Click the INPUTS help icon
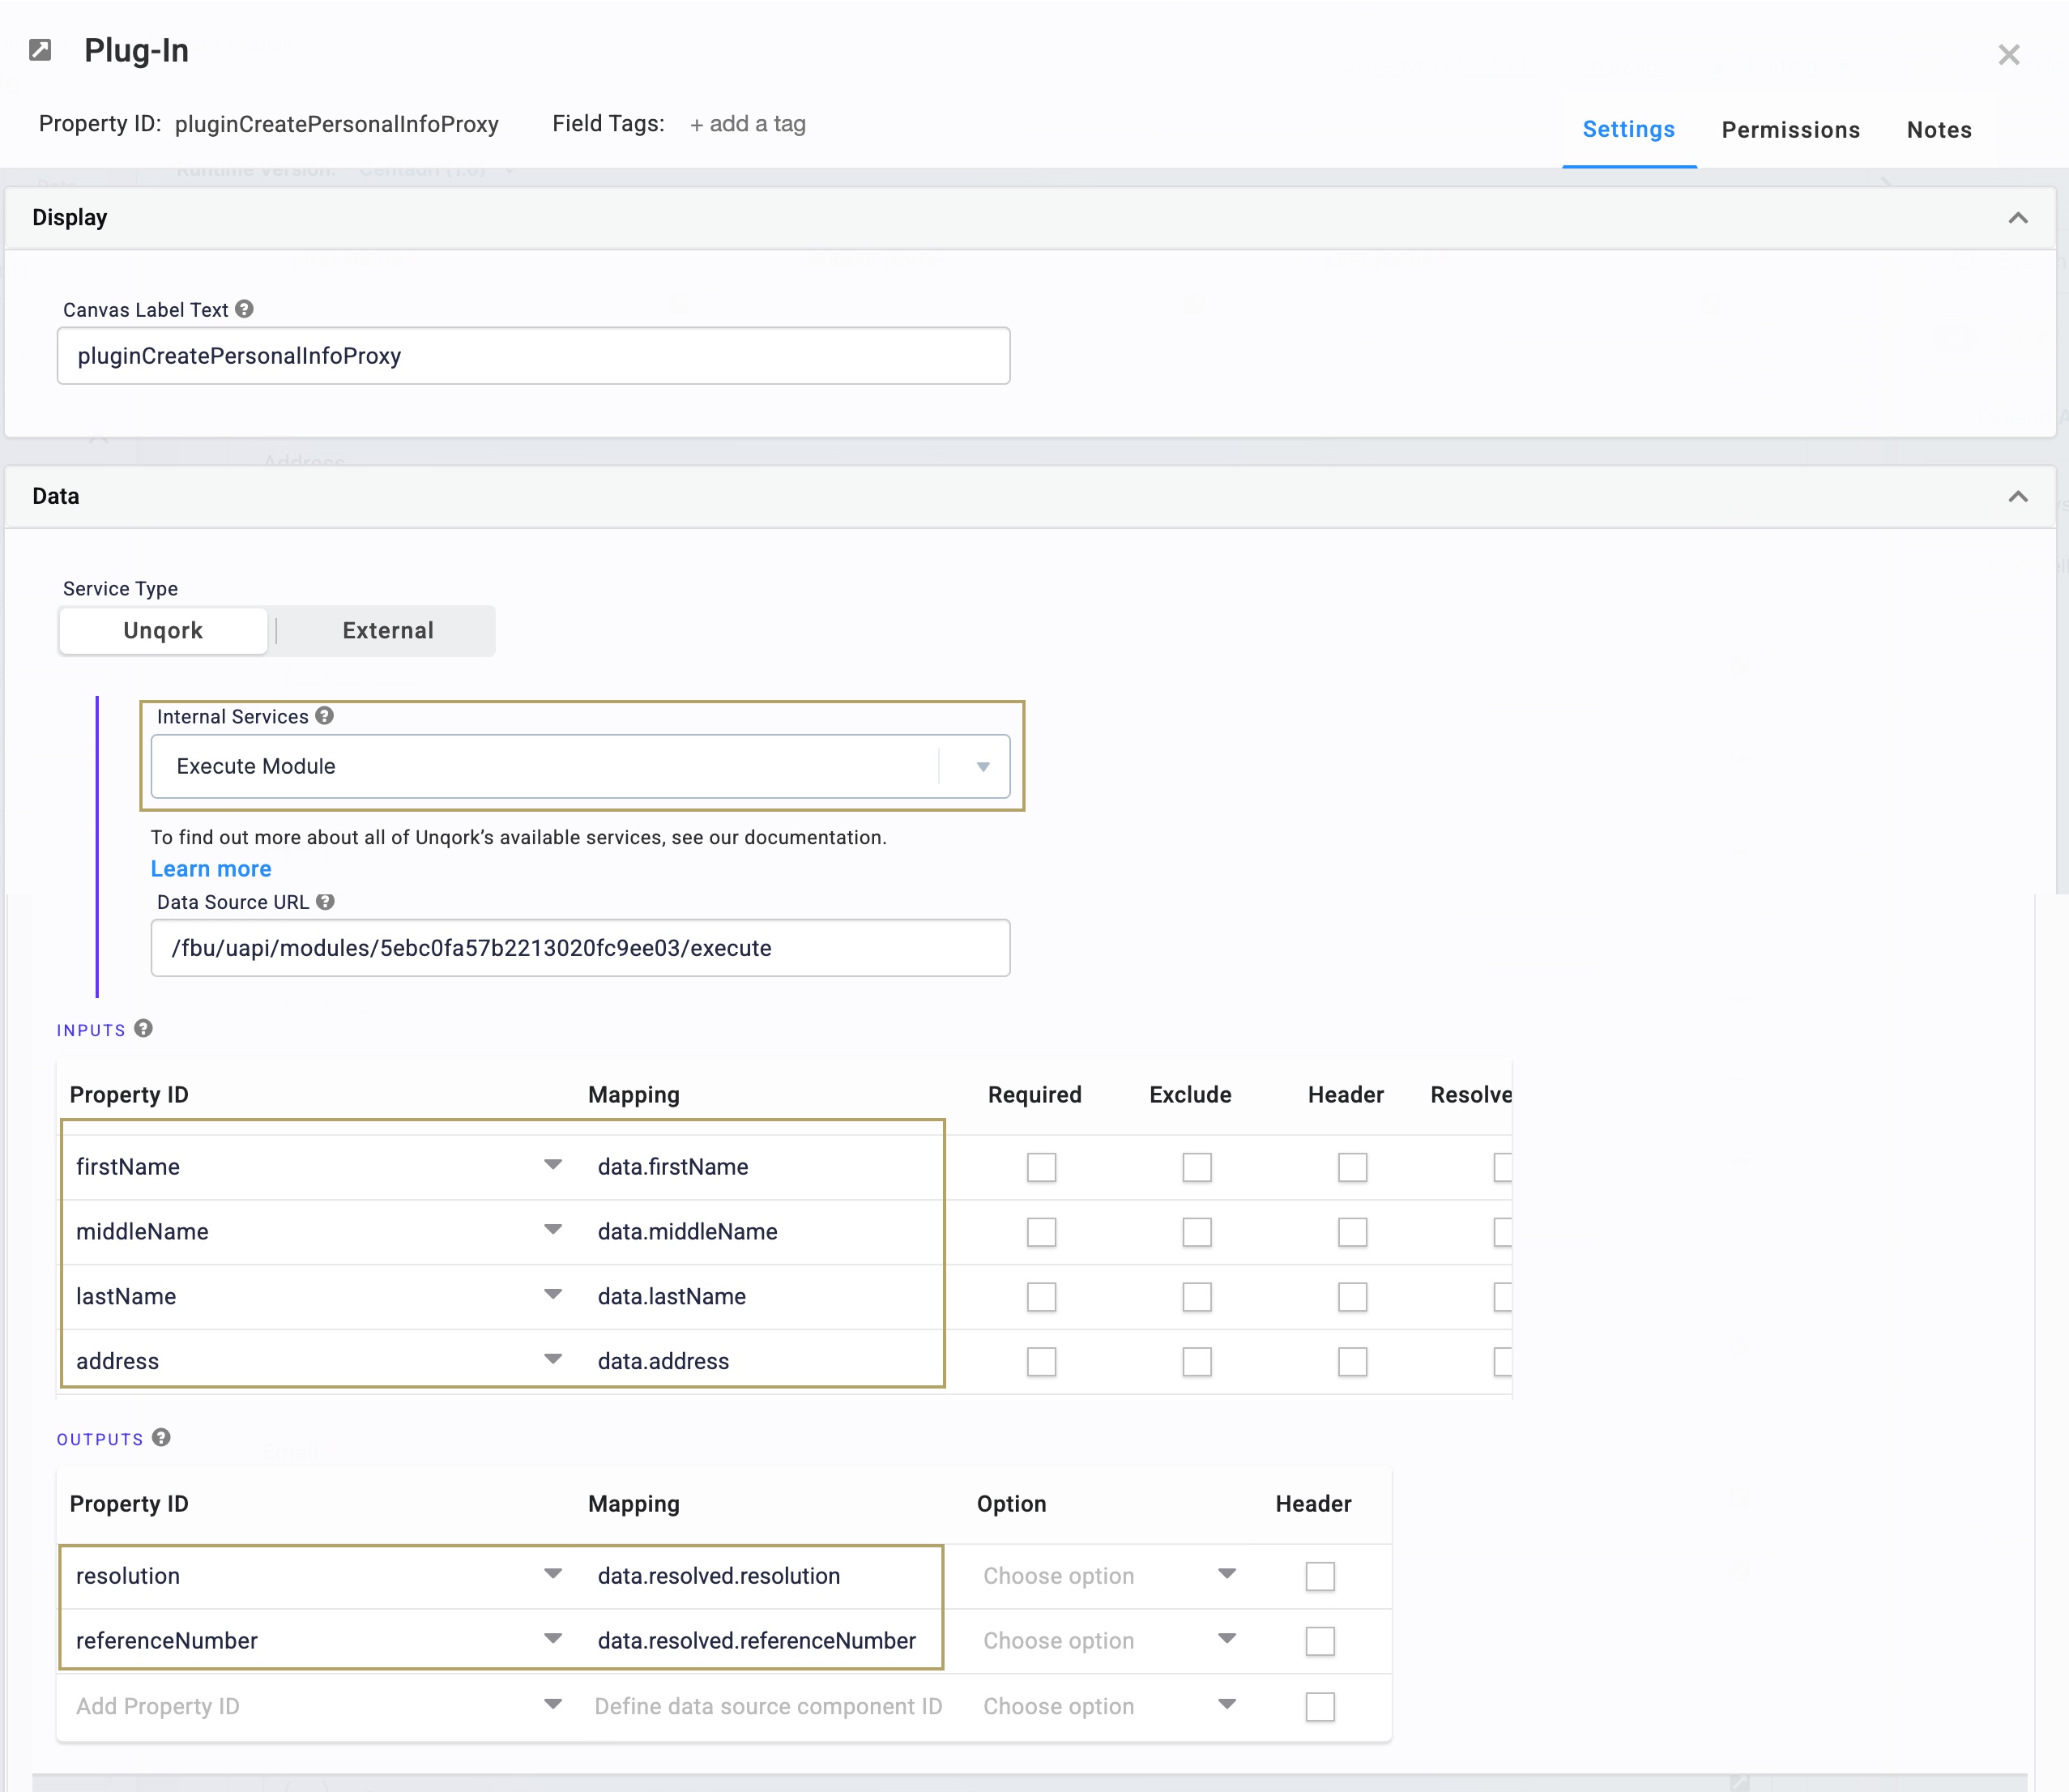 pyautogui.click(x=143, y=1028)
